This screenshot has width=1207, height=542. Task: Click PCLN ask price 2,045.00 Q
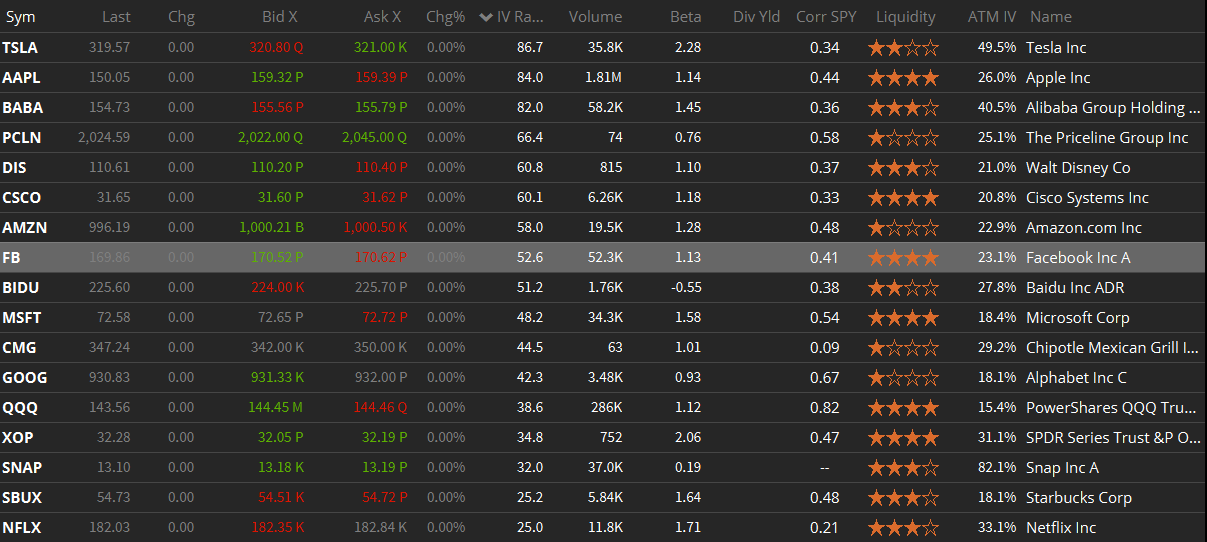click(x=374, y=137)
